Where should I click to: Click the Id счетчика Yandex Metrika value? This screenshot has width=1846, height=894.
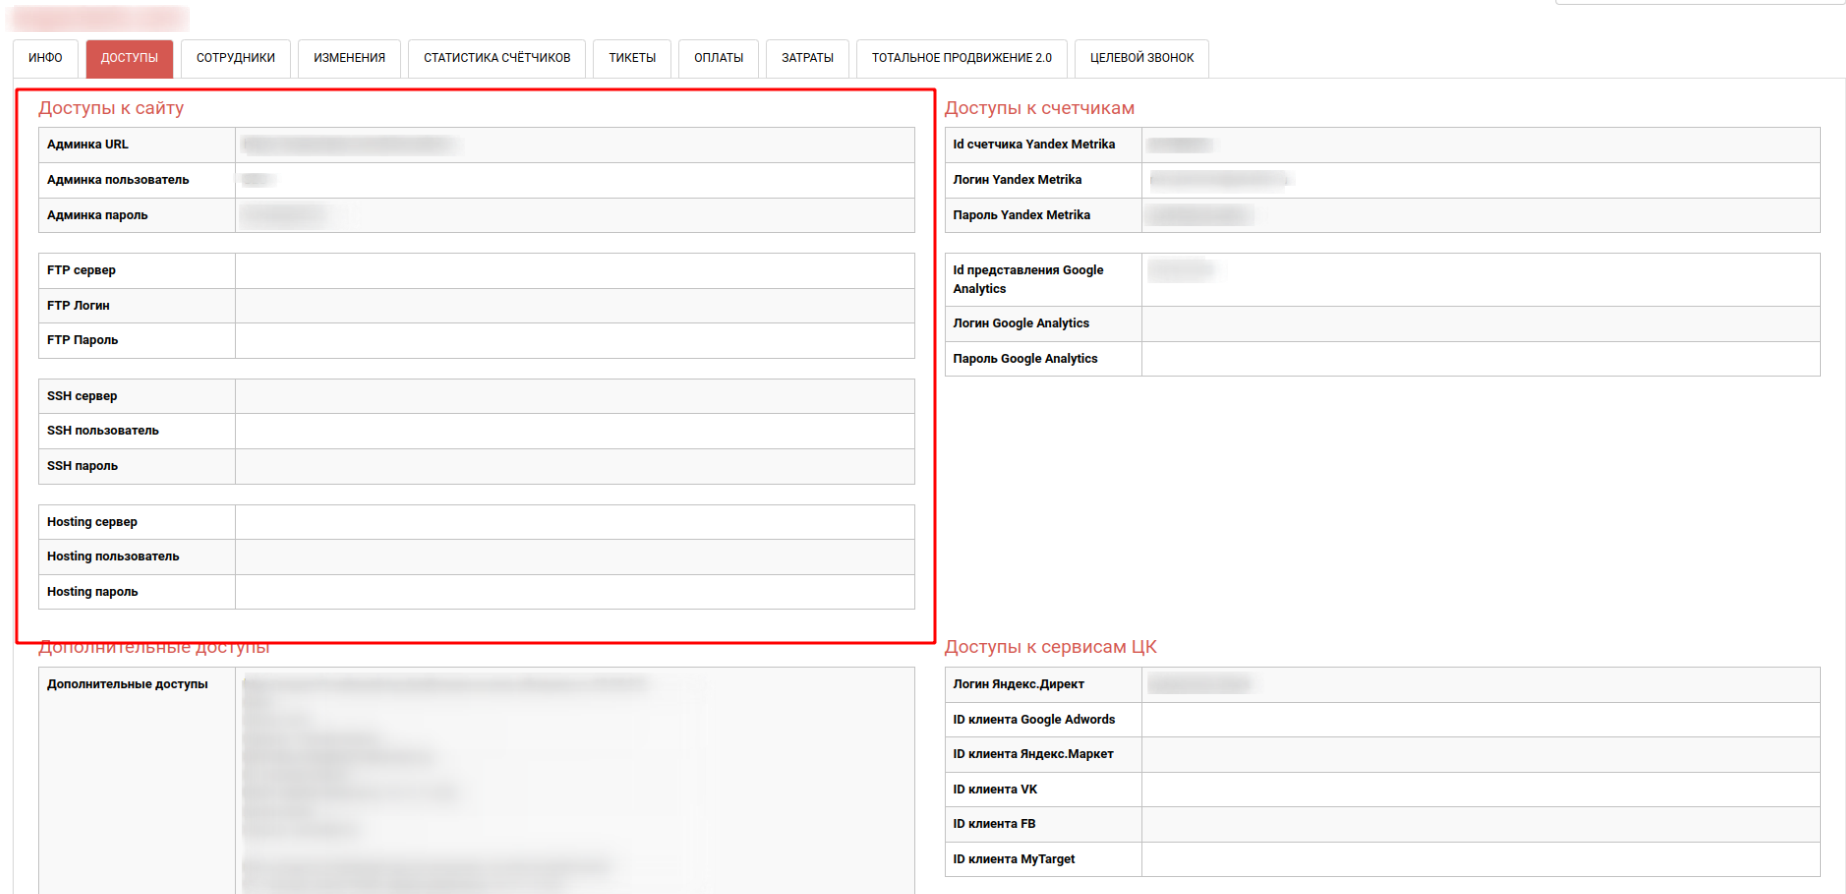[1181, 145]
